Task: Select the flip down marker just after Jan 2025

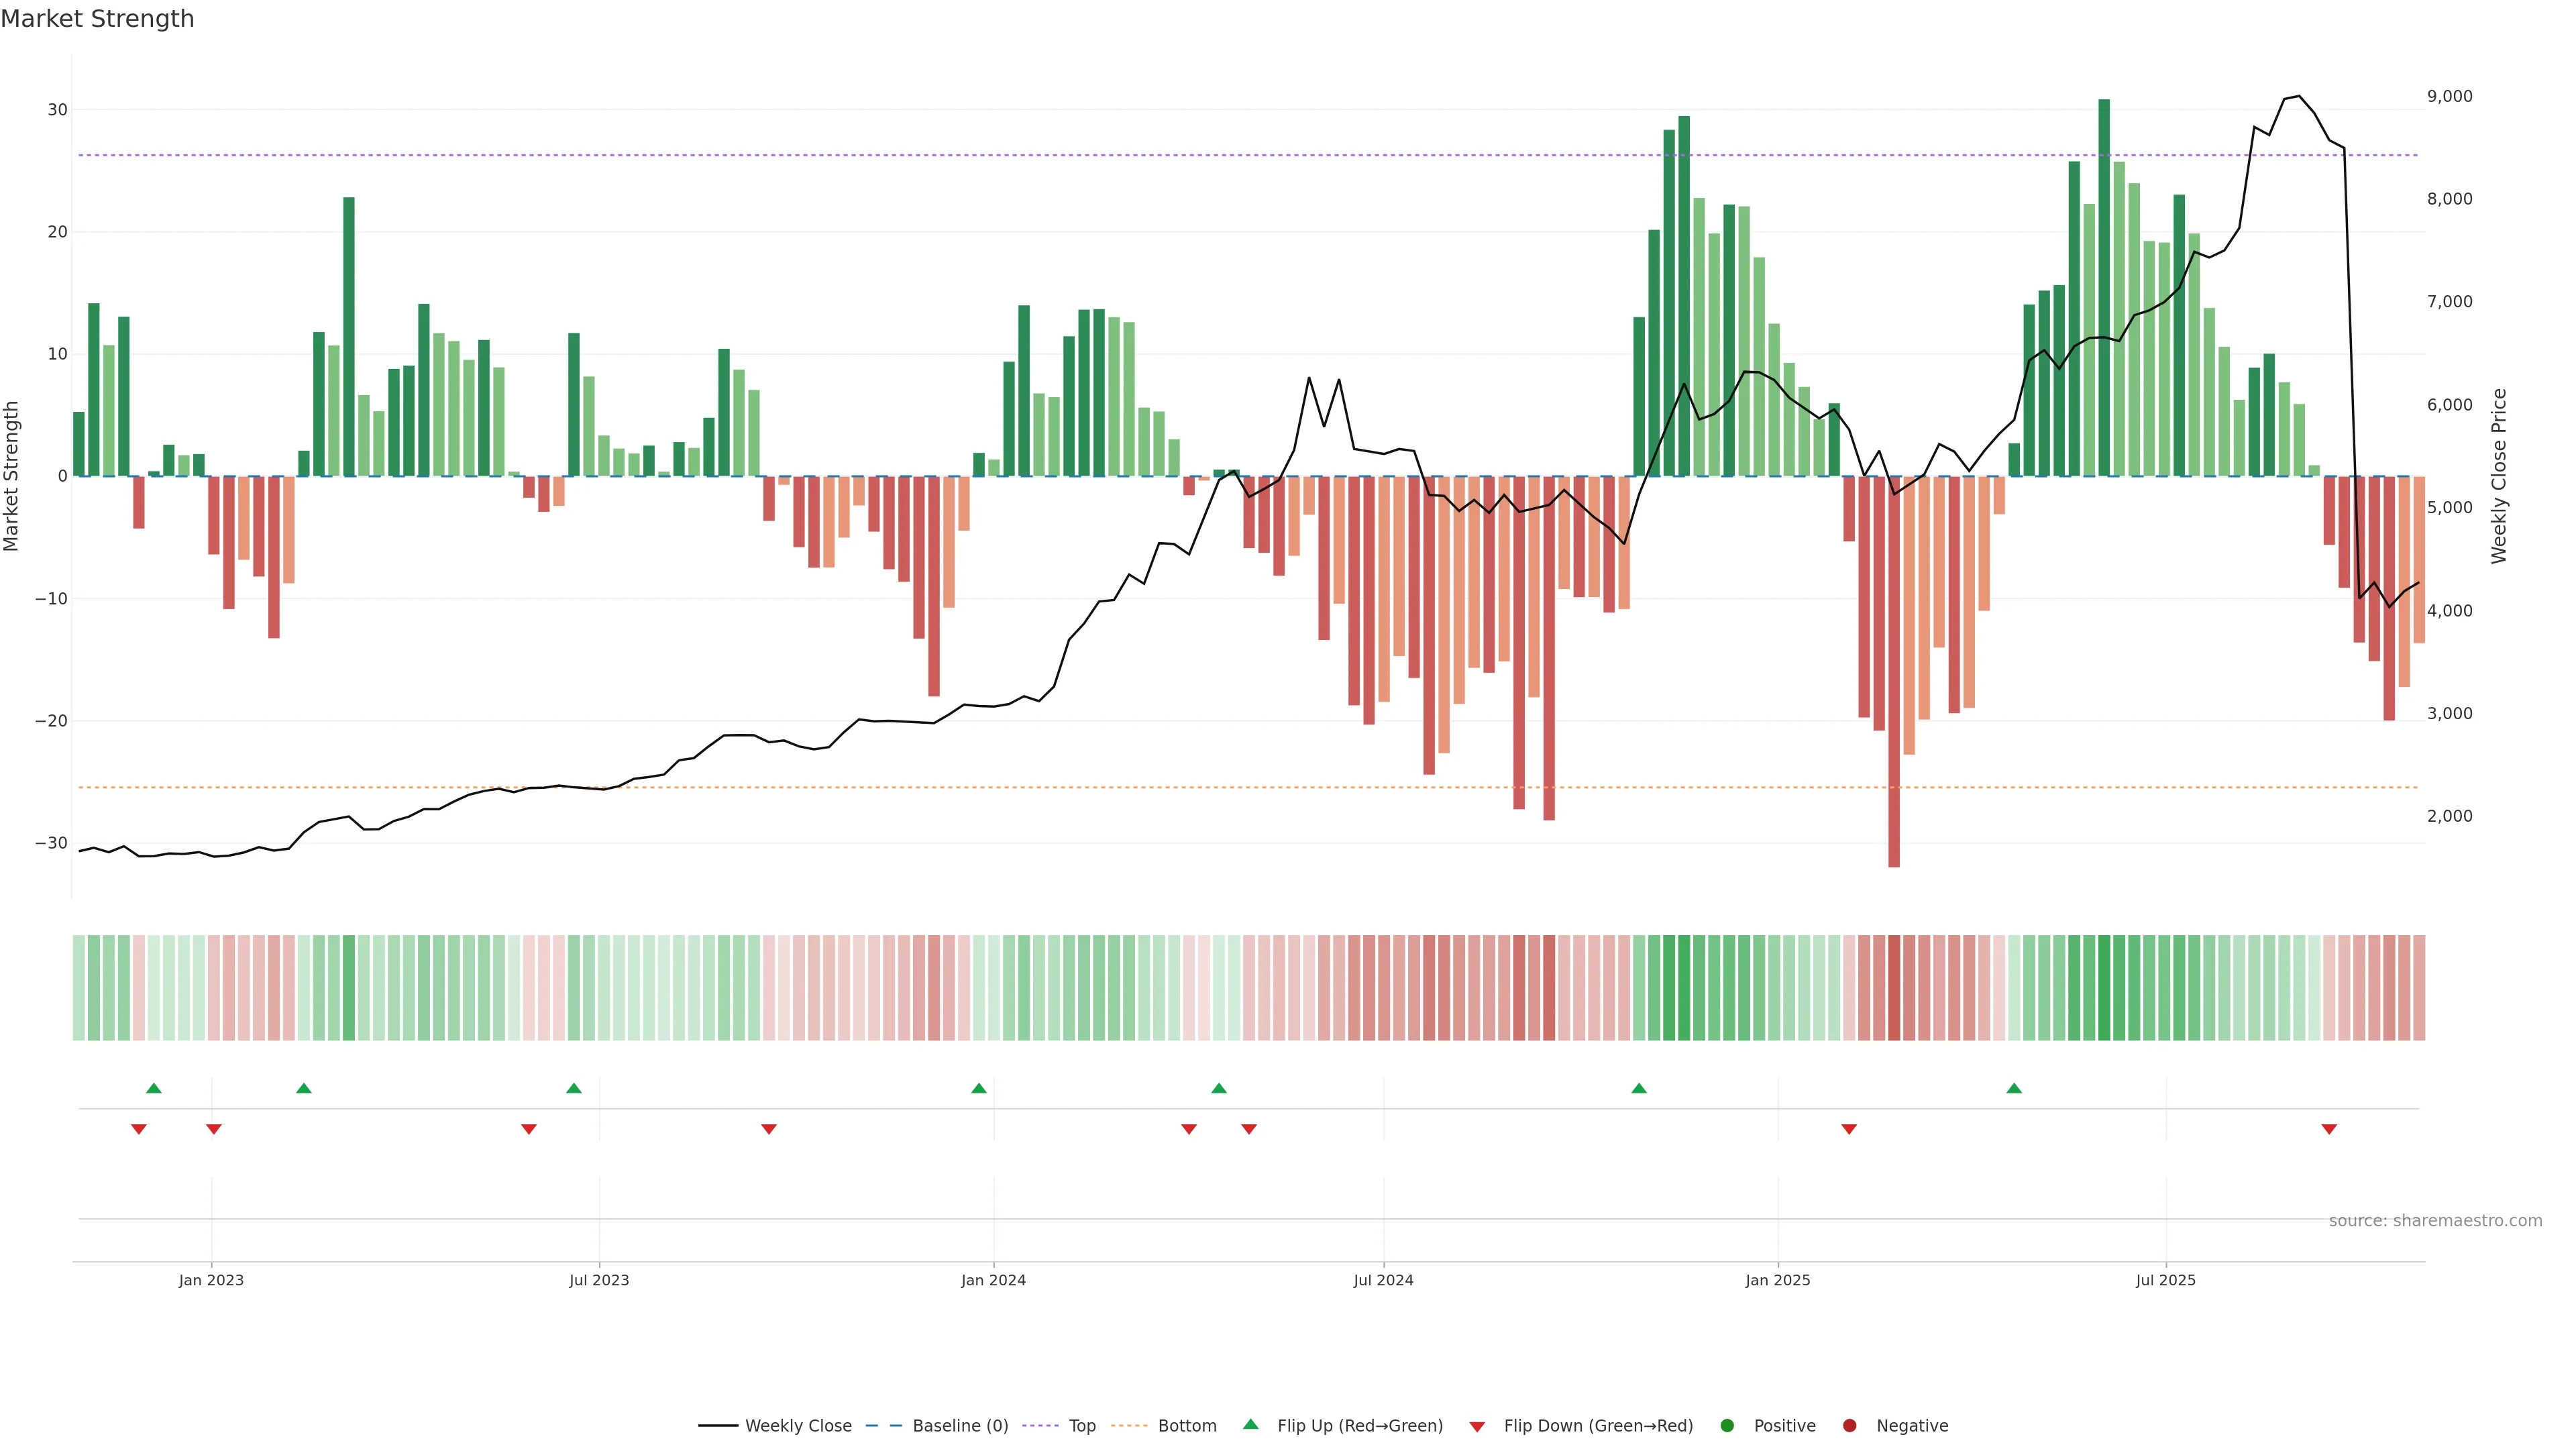Action: [1849, 1129]
